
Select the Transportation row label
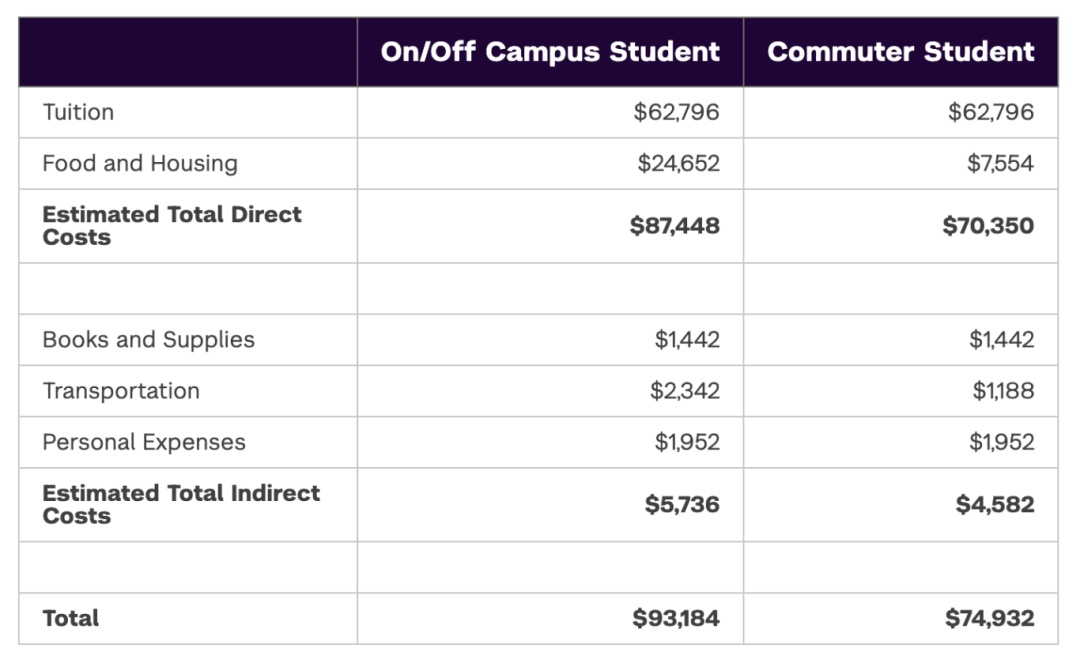(121, 391)
